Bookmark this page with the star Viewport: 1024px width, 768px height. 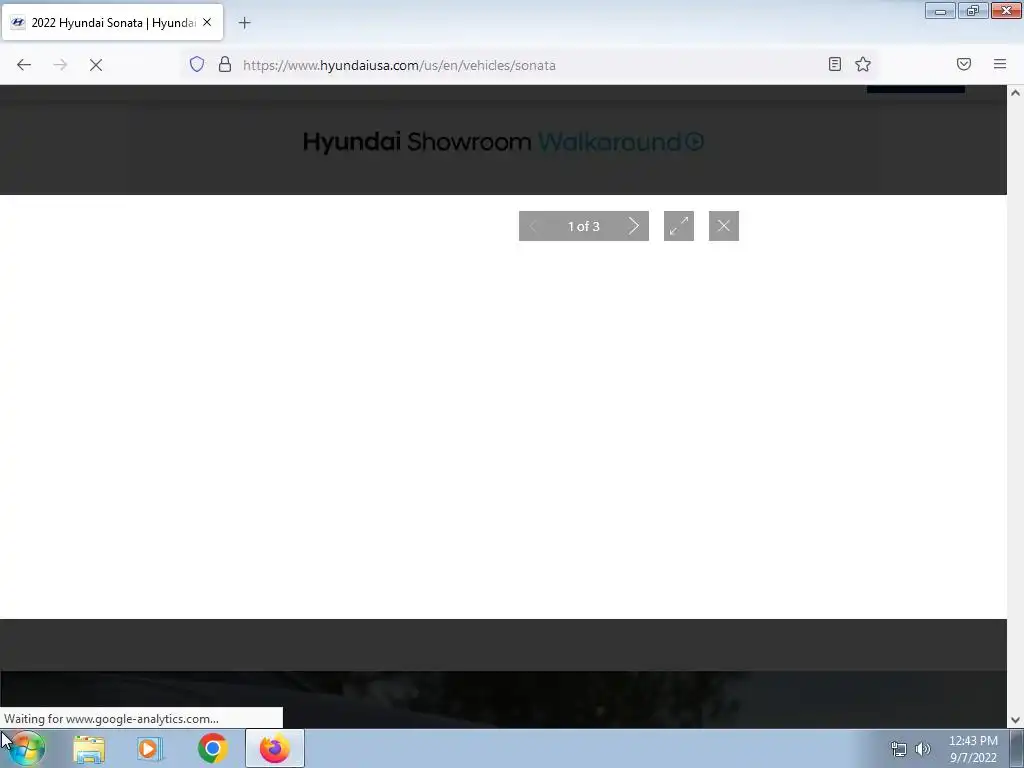coord(863,64)
